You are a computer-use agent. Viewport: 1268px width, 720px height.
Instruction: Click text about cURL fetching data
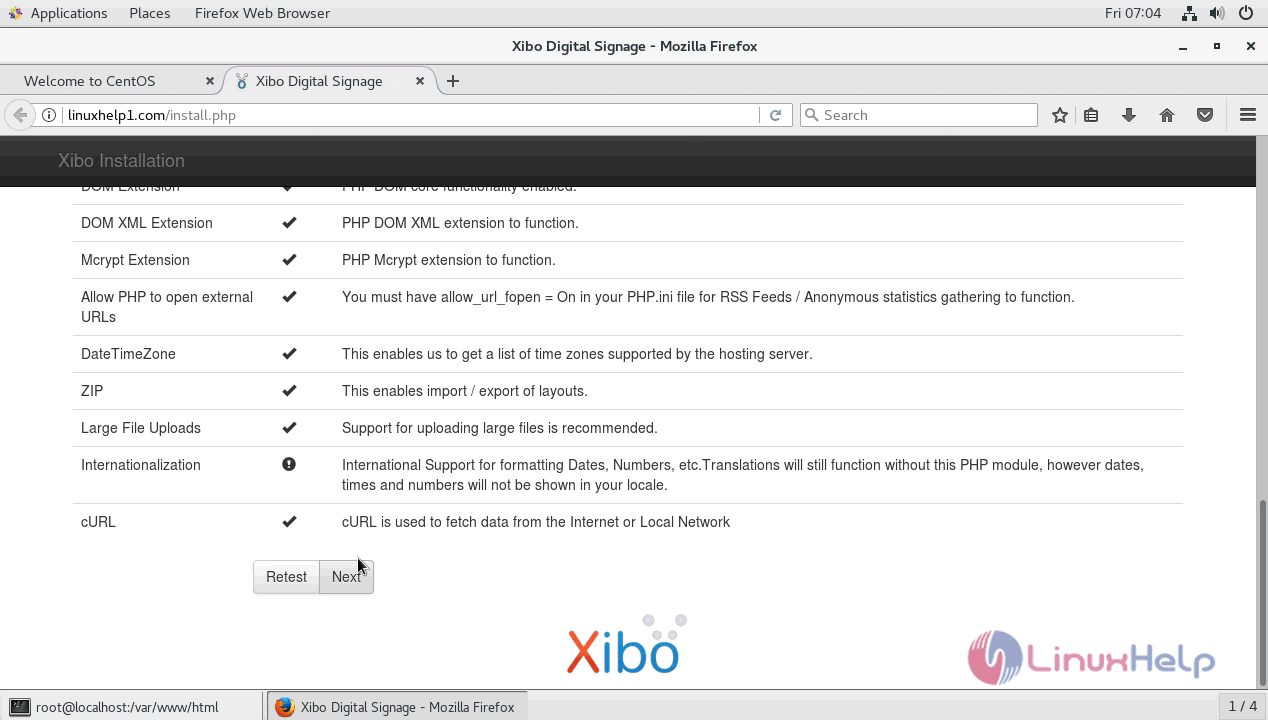[x=536, y=522]
